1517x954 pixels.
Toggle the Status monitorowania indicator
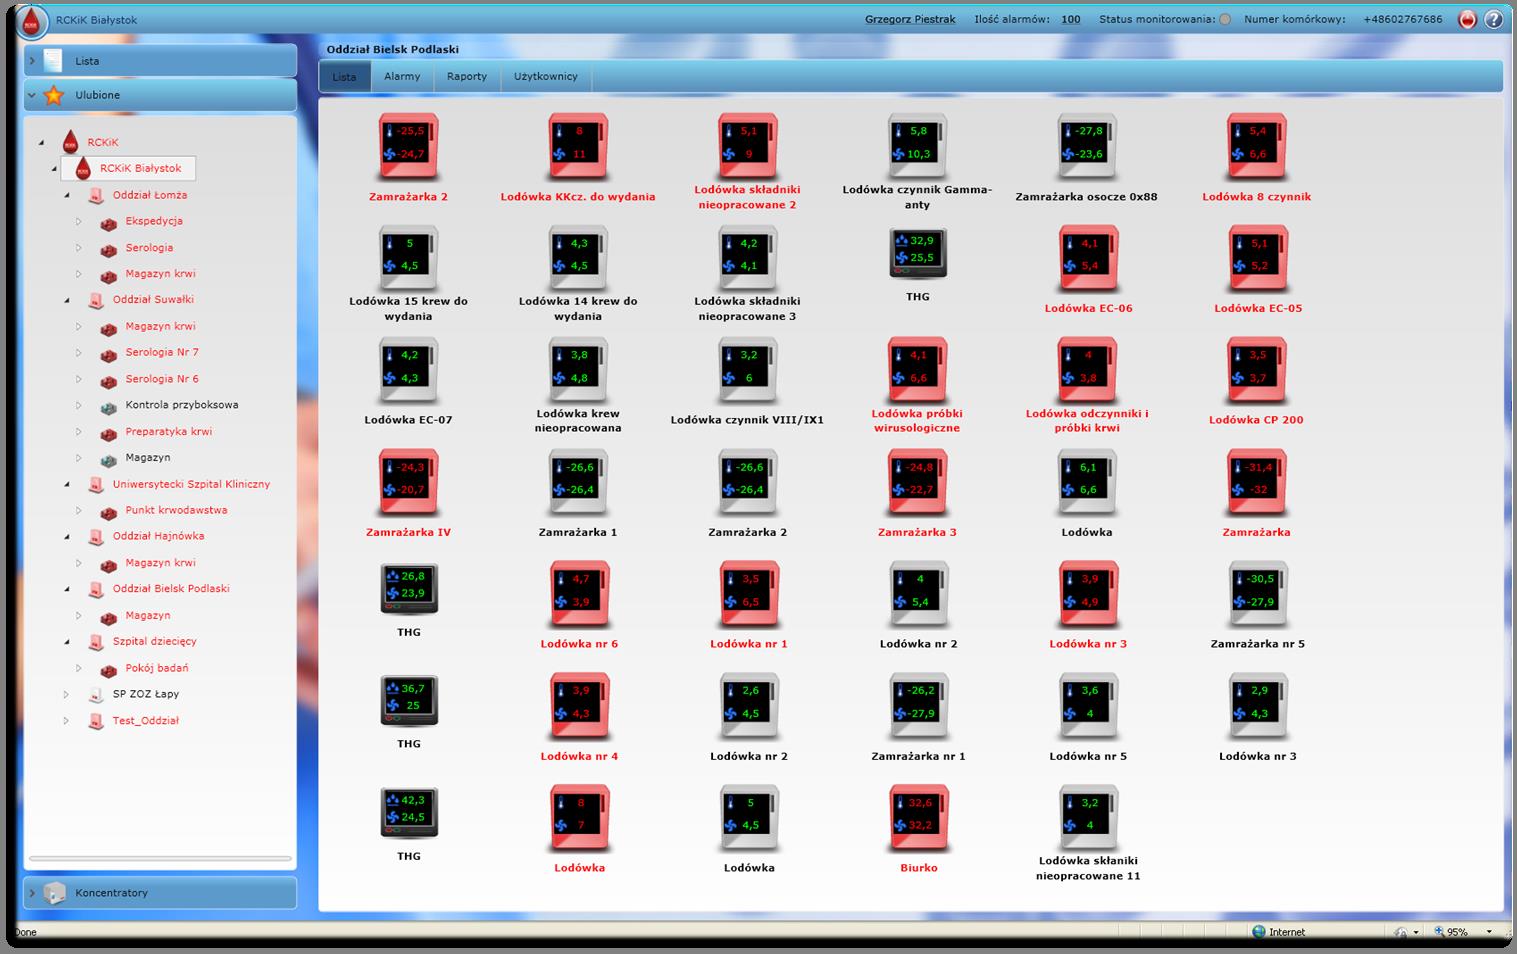pos(1225,20)
